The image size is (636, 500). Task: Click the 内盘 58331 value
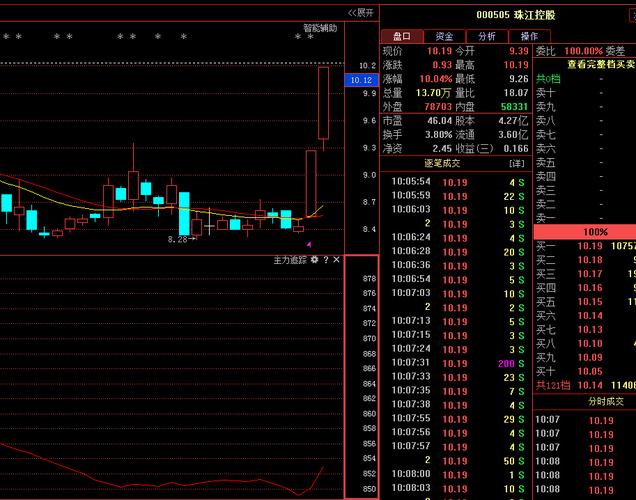tap(514, 107)
